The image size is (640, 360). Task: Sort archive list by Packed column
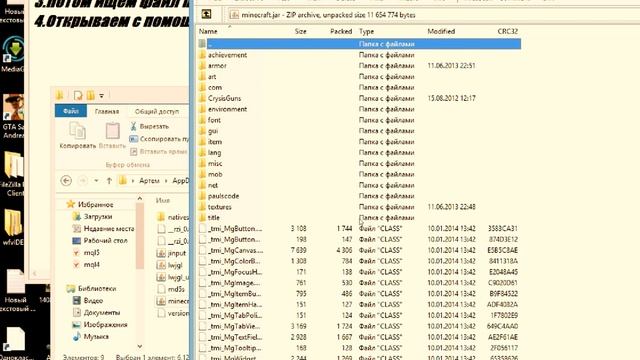[x=341, y=31]
